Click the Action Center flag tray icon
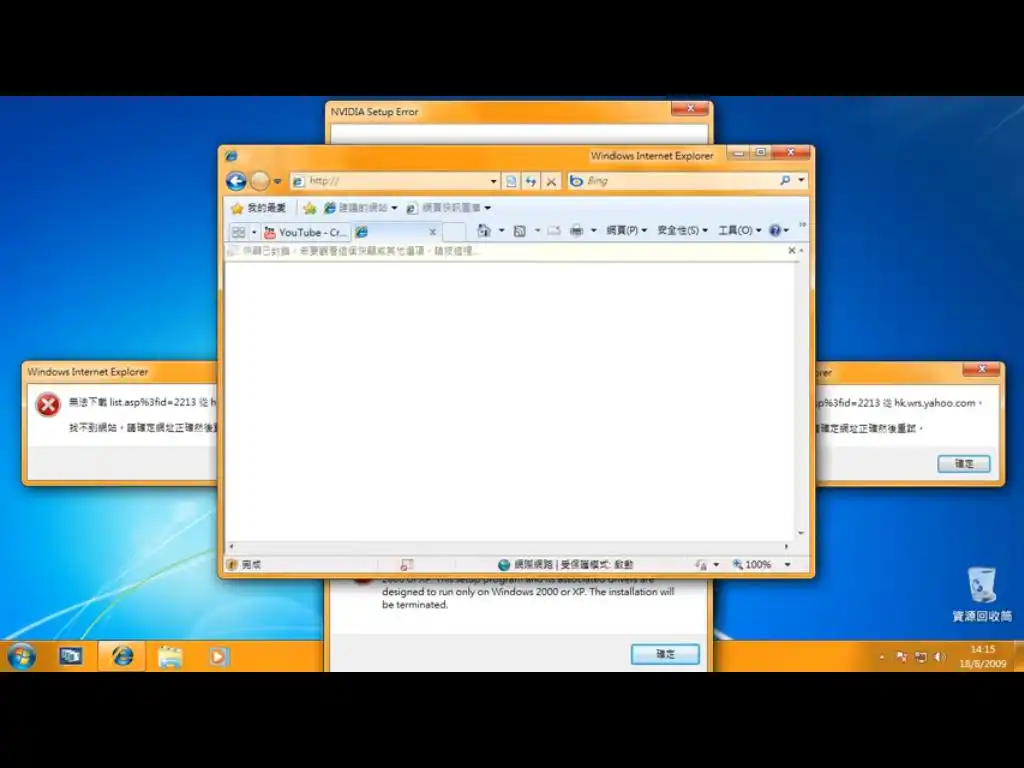1024x768 pixels. tap(902, 657)
